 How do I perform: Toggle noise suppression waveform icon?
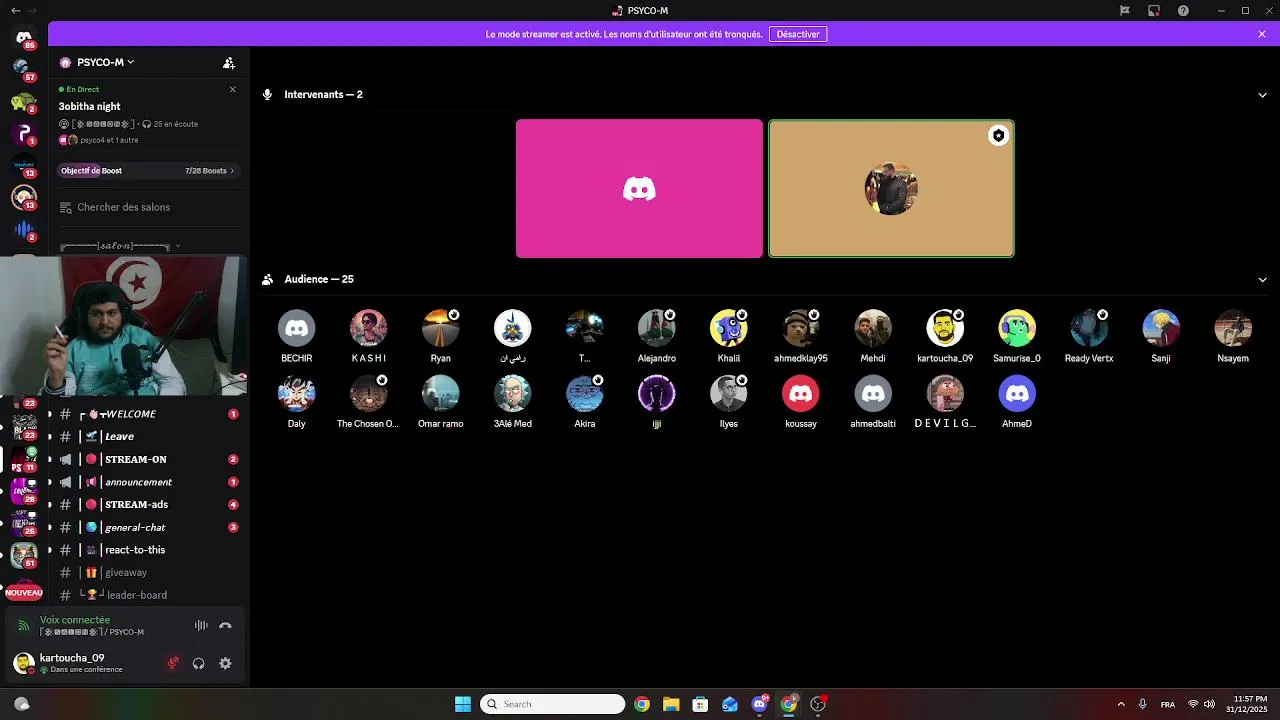click(x=201, y=626)
